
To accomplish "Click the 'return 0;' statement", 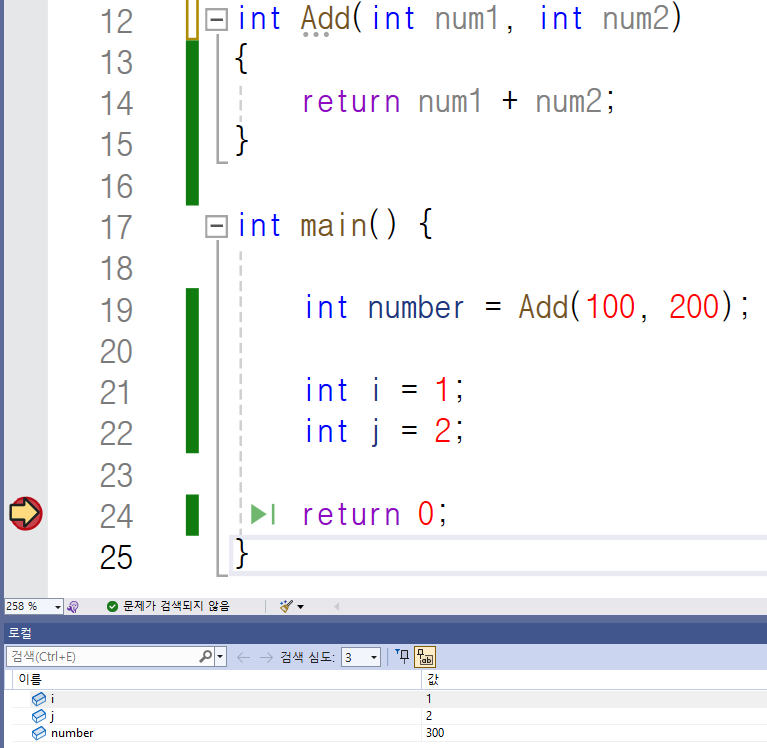I will pos(374,515).
